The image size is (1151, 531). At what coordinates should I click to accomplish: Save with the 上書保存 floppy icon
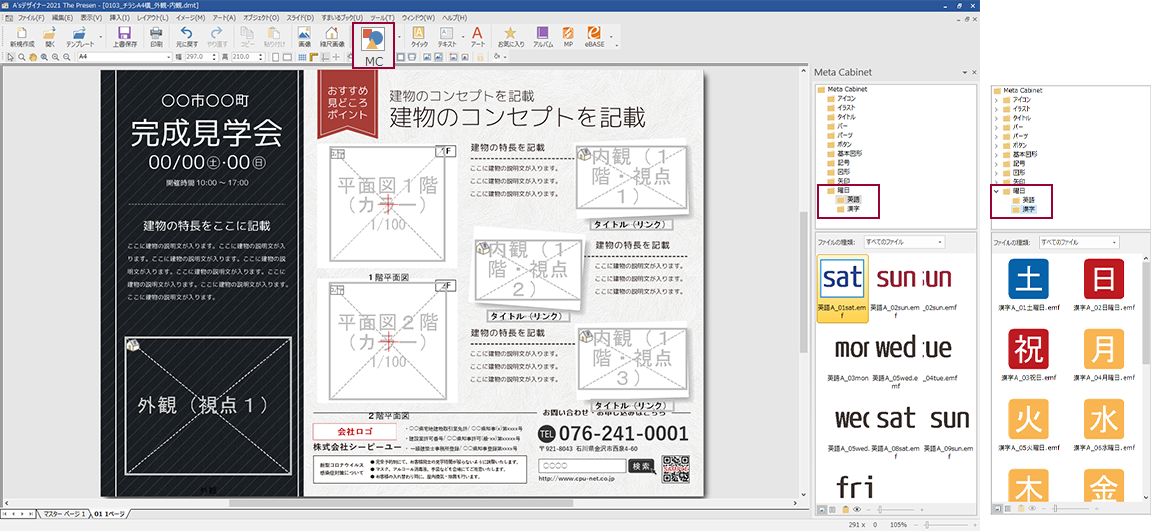[124, 37]
